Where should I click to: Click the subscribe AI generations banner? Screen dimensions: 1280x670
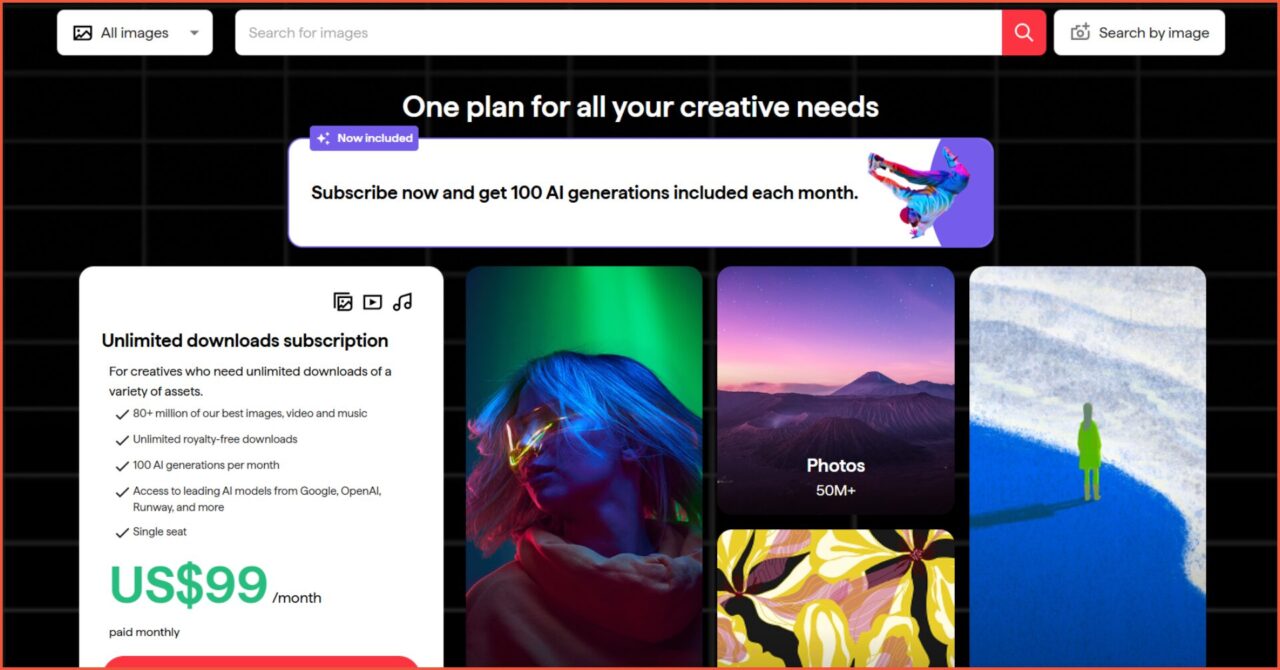pyautogui.click(x=640, y=193)
